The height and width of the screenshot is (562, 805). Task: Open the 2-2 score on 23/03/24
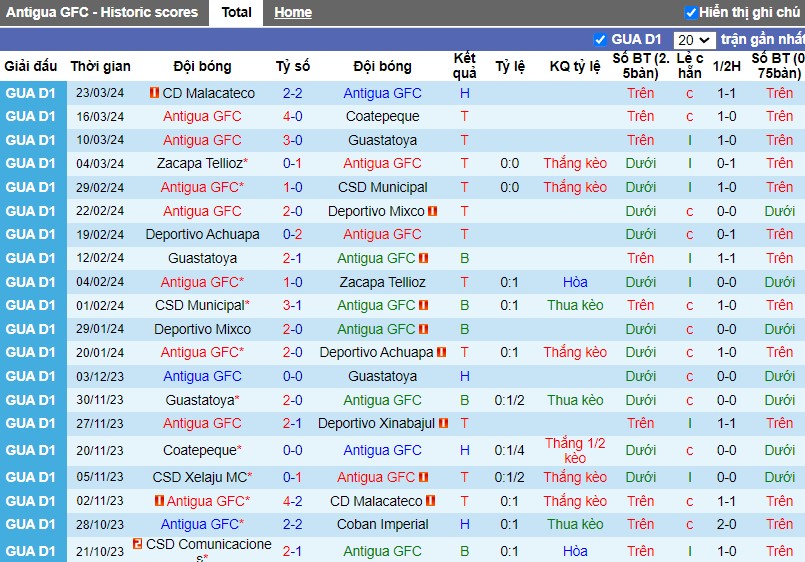(293, 93)
